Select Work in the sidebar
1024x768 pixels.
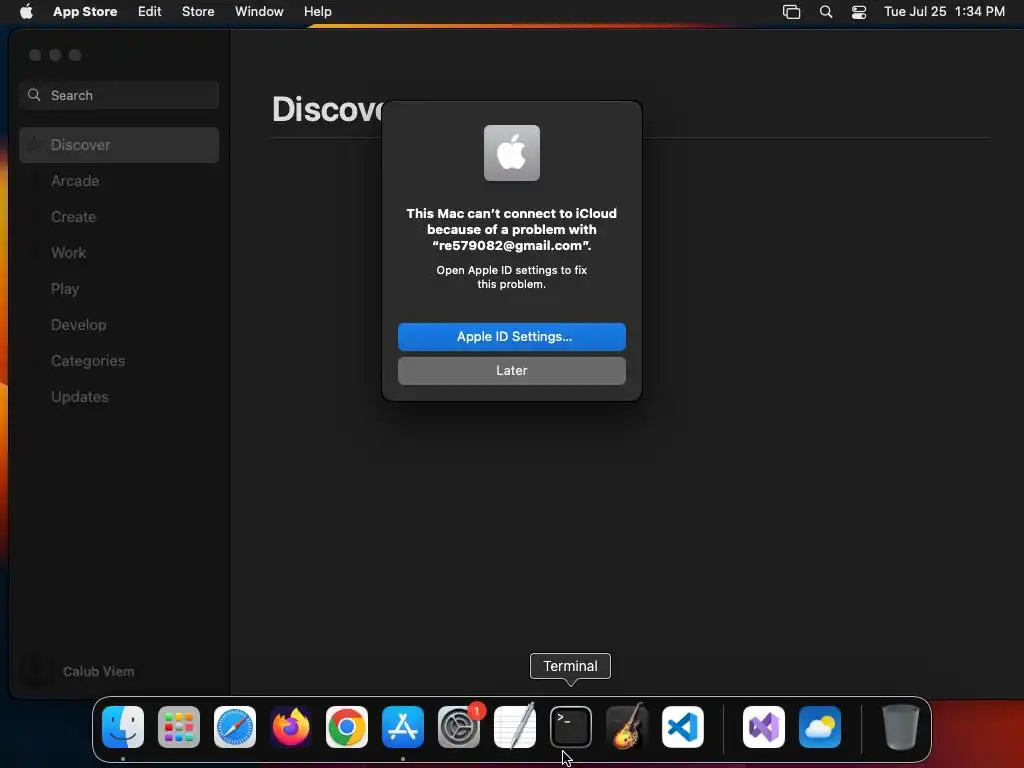[119, 253]
